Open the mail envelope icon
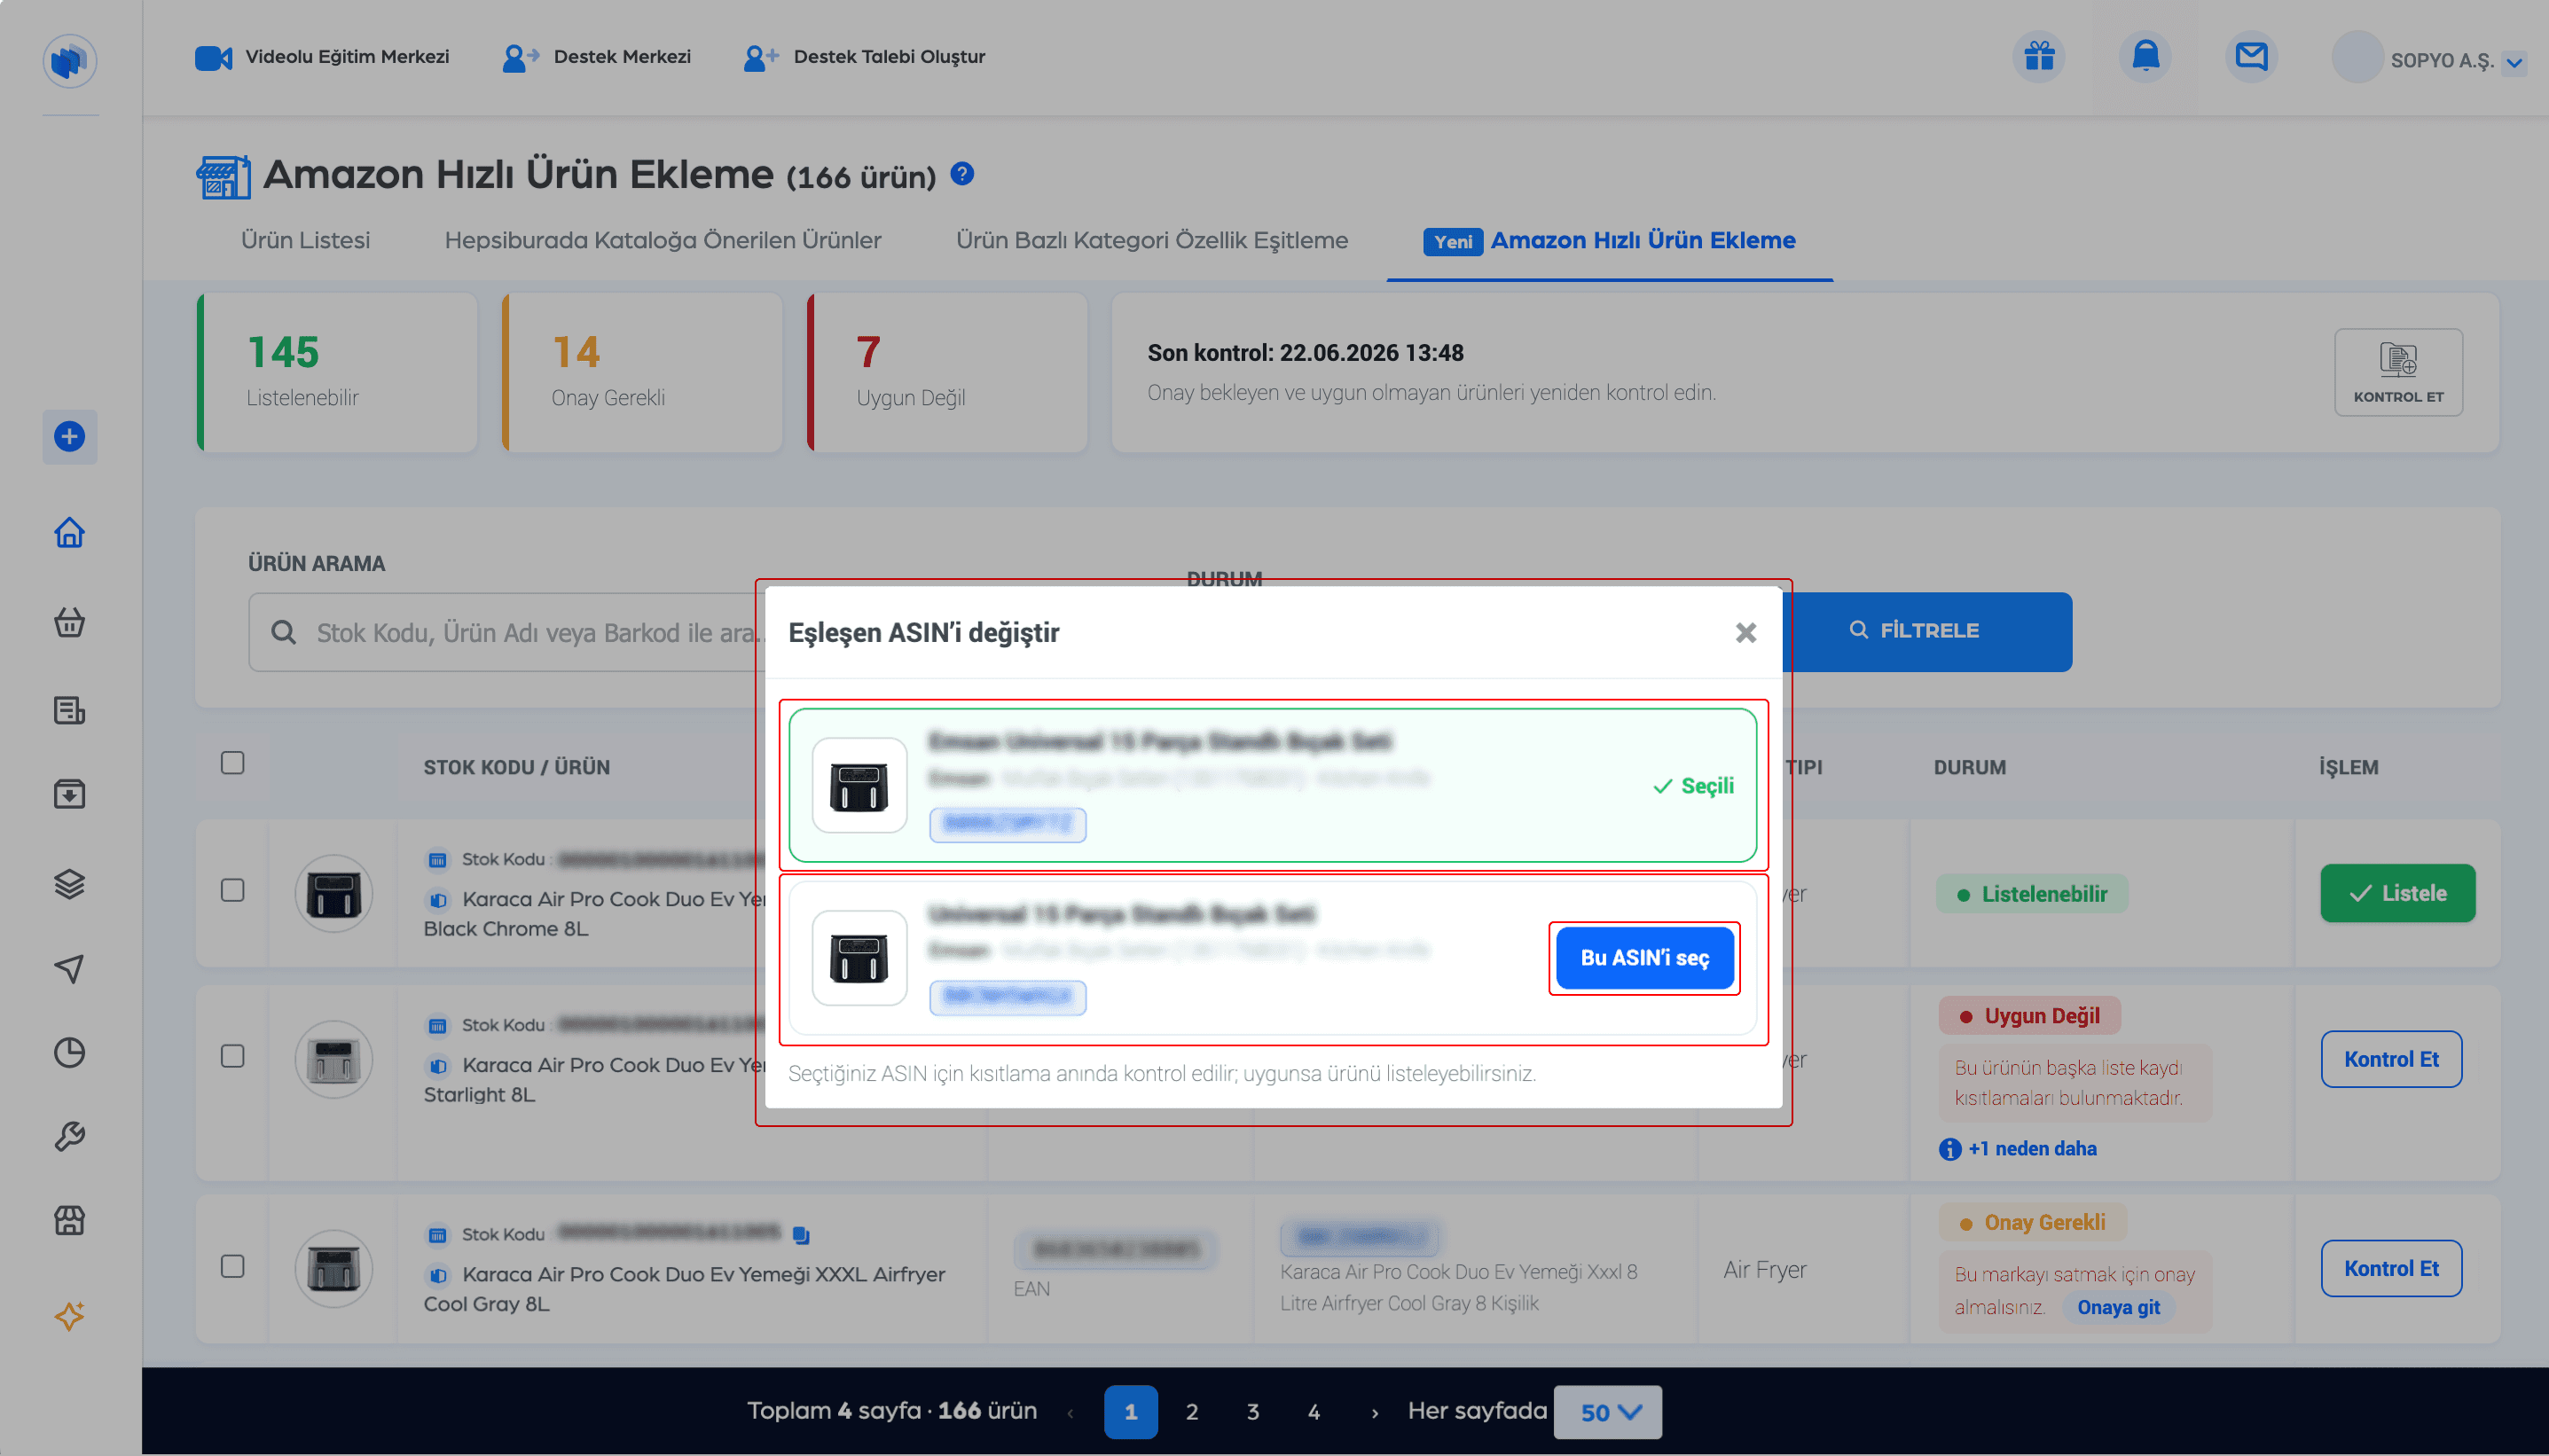 click(x=2251, y=57)
